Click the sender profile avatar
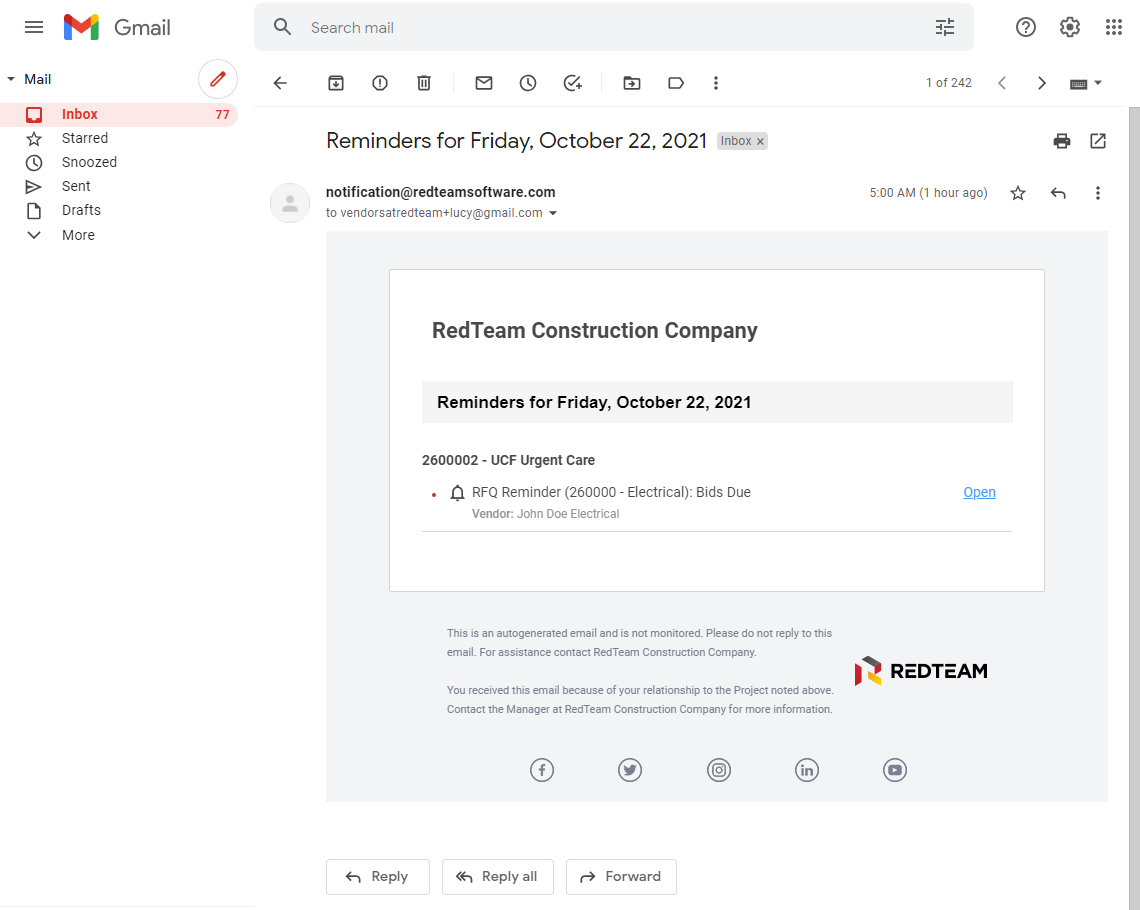 [289, 203]
